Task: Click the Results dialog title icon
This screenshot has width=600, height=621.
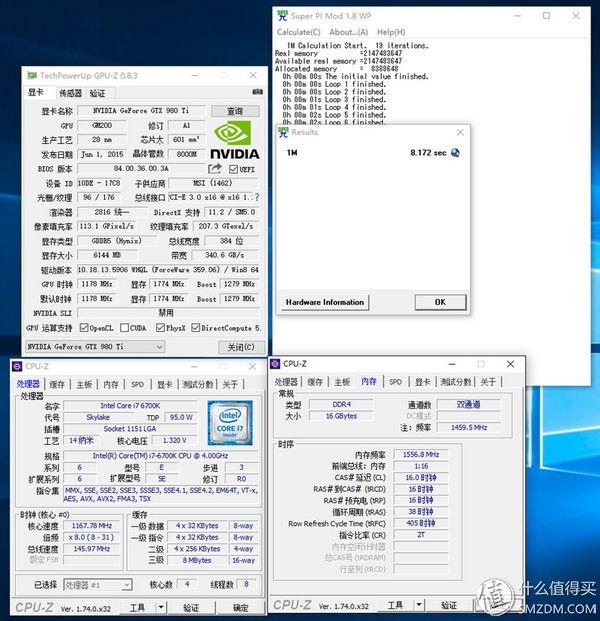Action: [283, 132]
